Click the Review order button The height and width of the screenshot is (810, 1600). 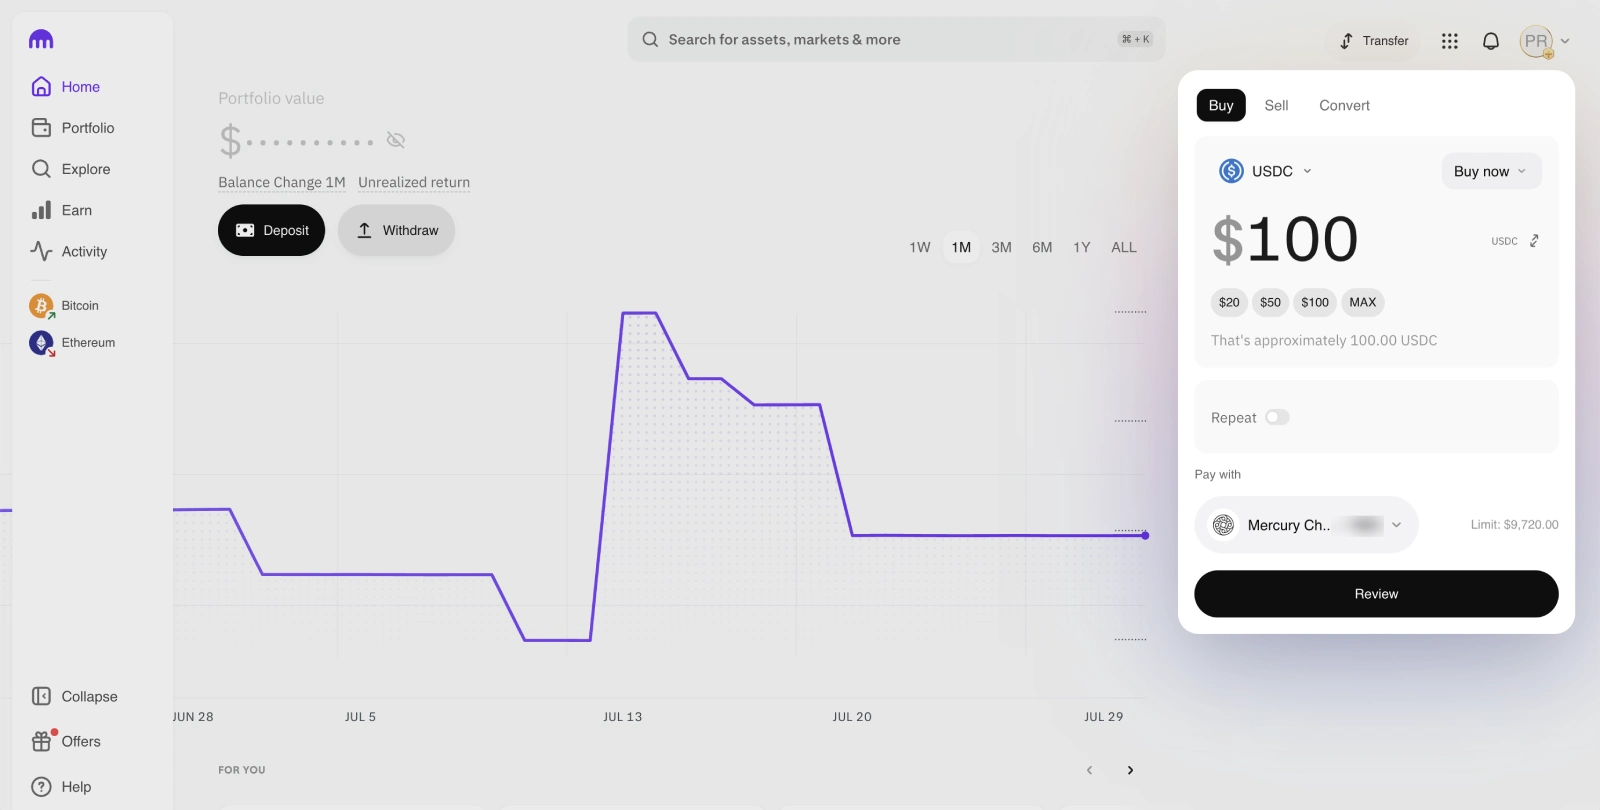[1376, 594]
